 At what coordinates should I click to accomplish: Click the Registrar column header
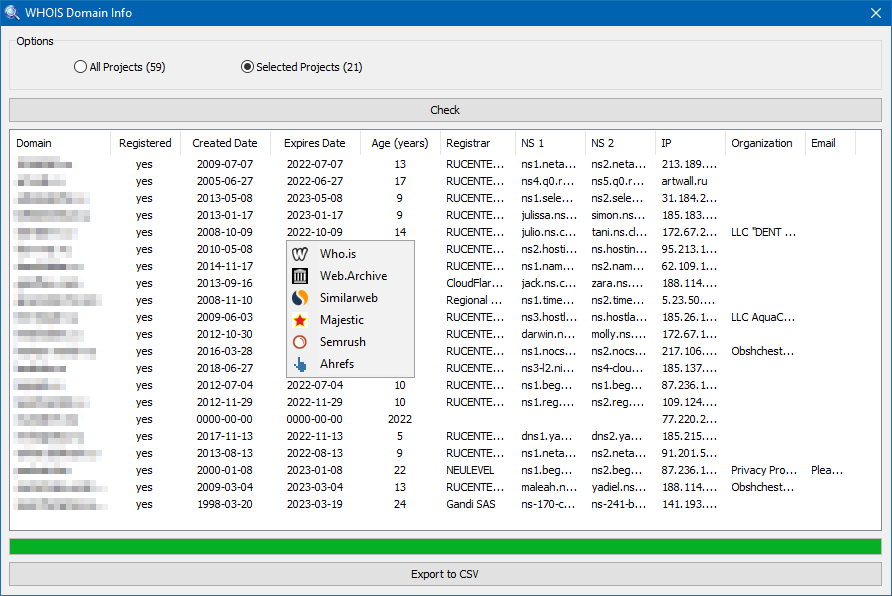click(x=477, y=143)
